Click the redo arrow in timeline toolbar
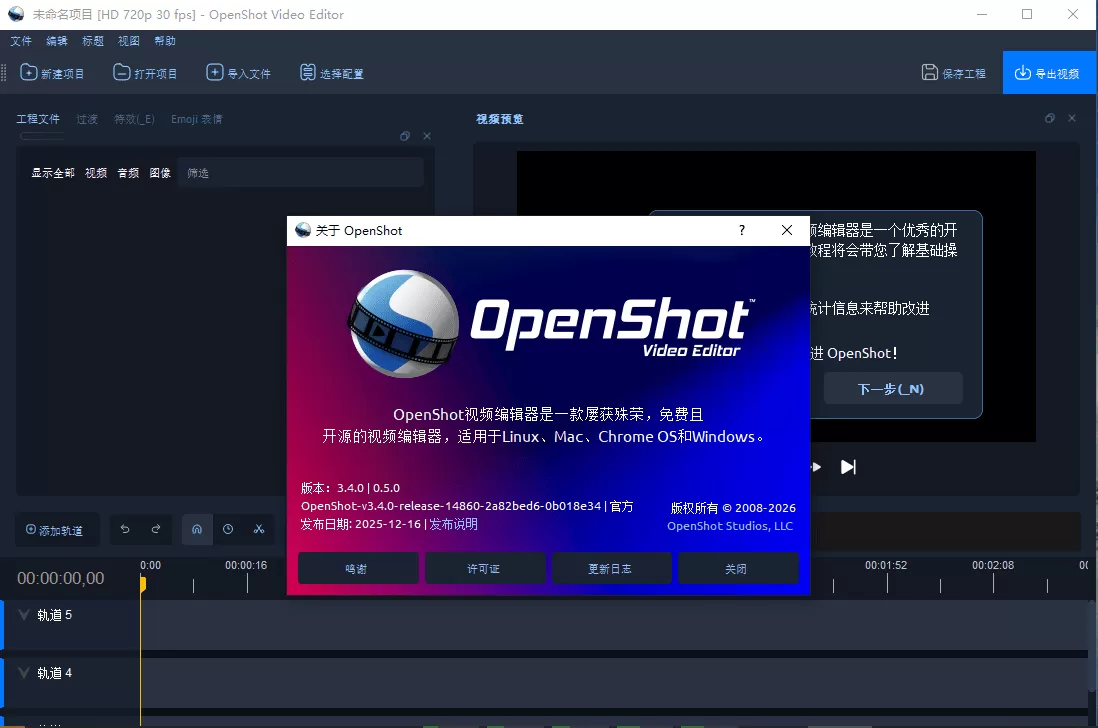 (156, 529)
